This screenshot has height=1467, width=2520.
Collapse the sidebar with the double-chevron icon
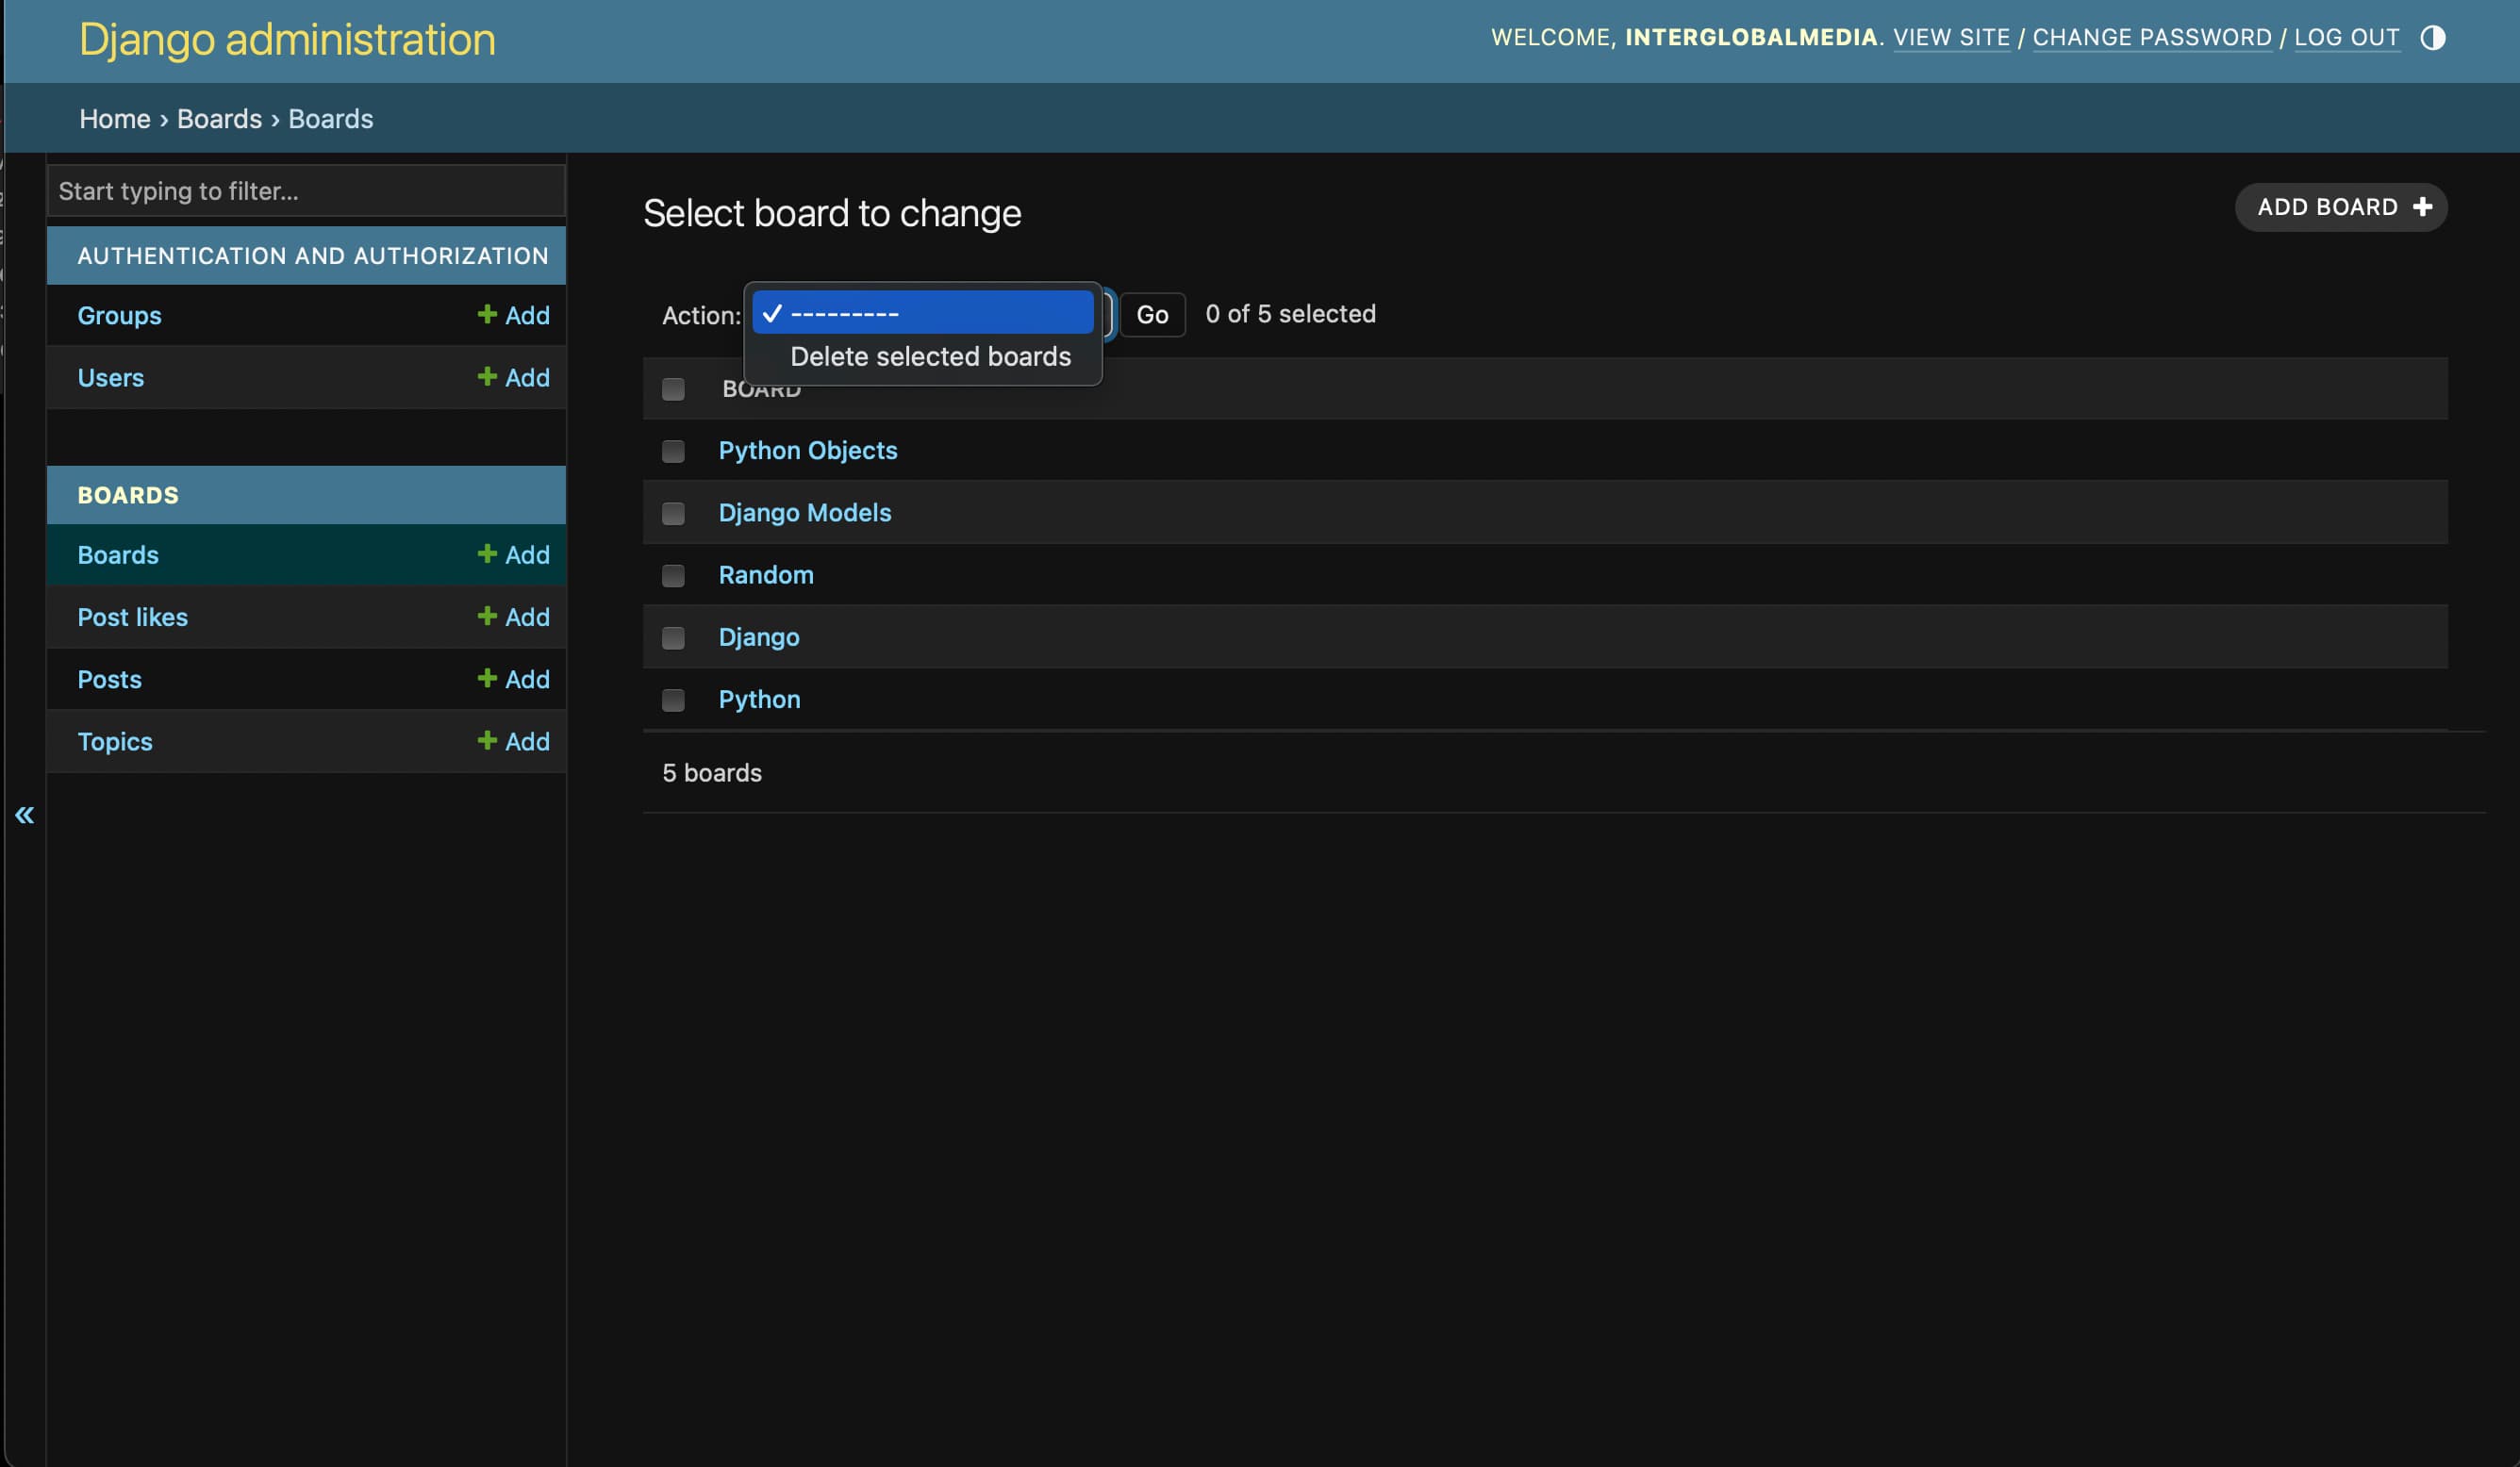click(24, 815)
